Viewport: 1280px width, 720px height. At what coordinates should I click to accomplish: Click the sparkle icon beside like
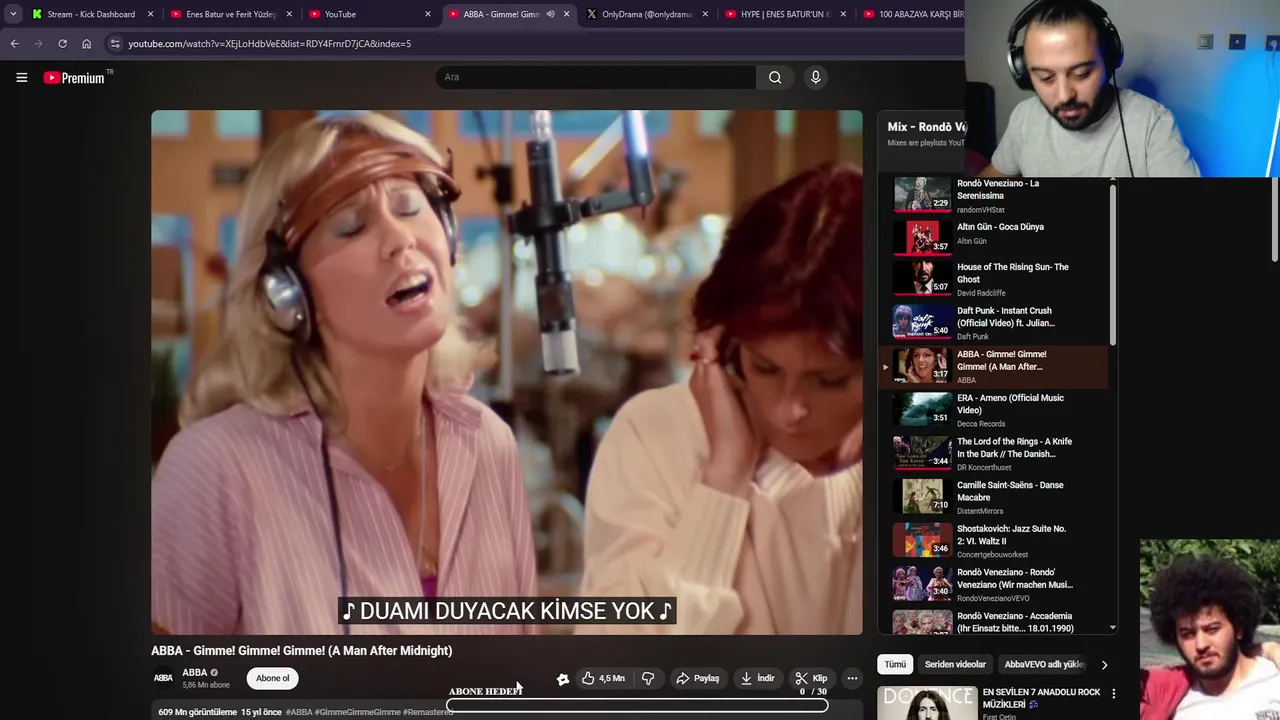[563, 679]
